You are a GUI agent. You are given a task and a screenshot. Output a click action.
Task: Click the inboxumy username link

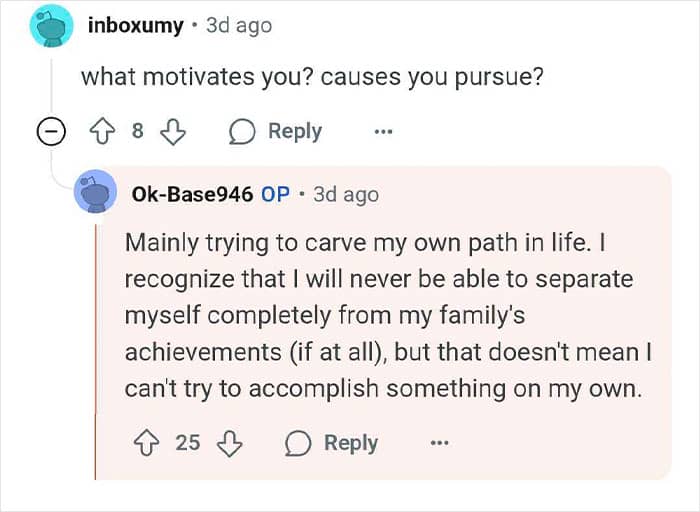[136, 25]
